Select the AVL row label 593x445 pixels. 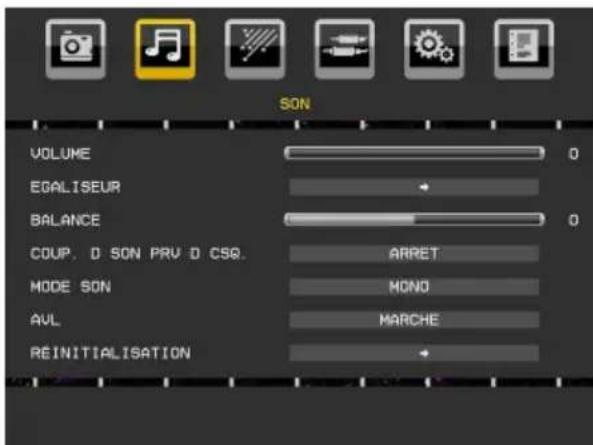click(45, 320)
